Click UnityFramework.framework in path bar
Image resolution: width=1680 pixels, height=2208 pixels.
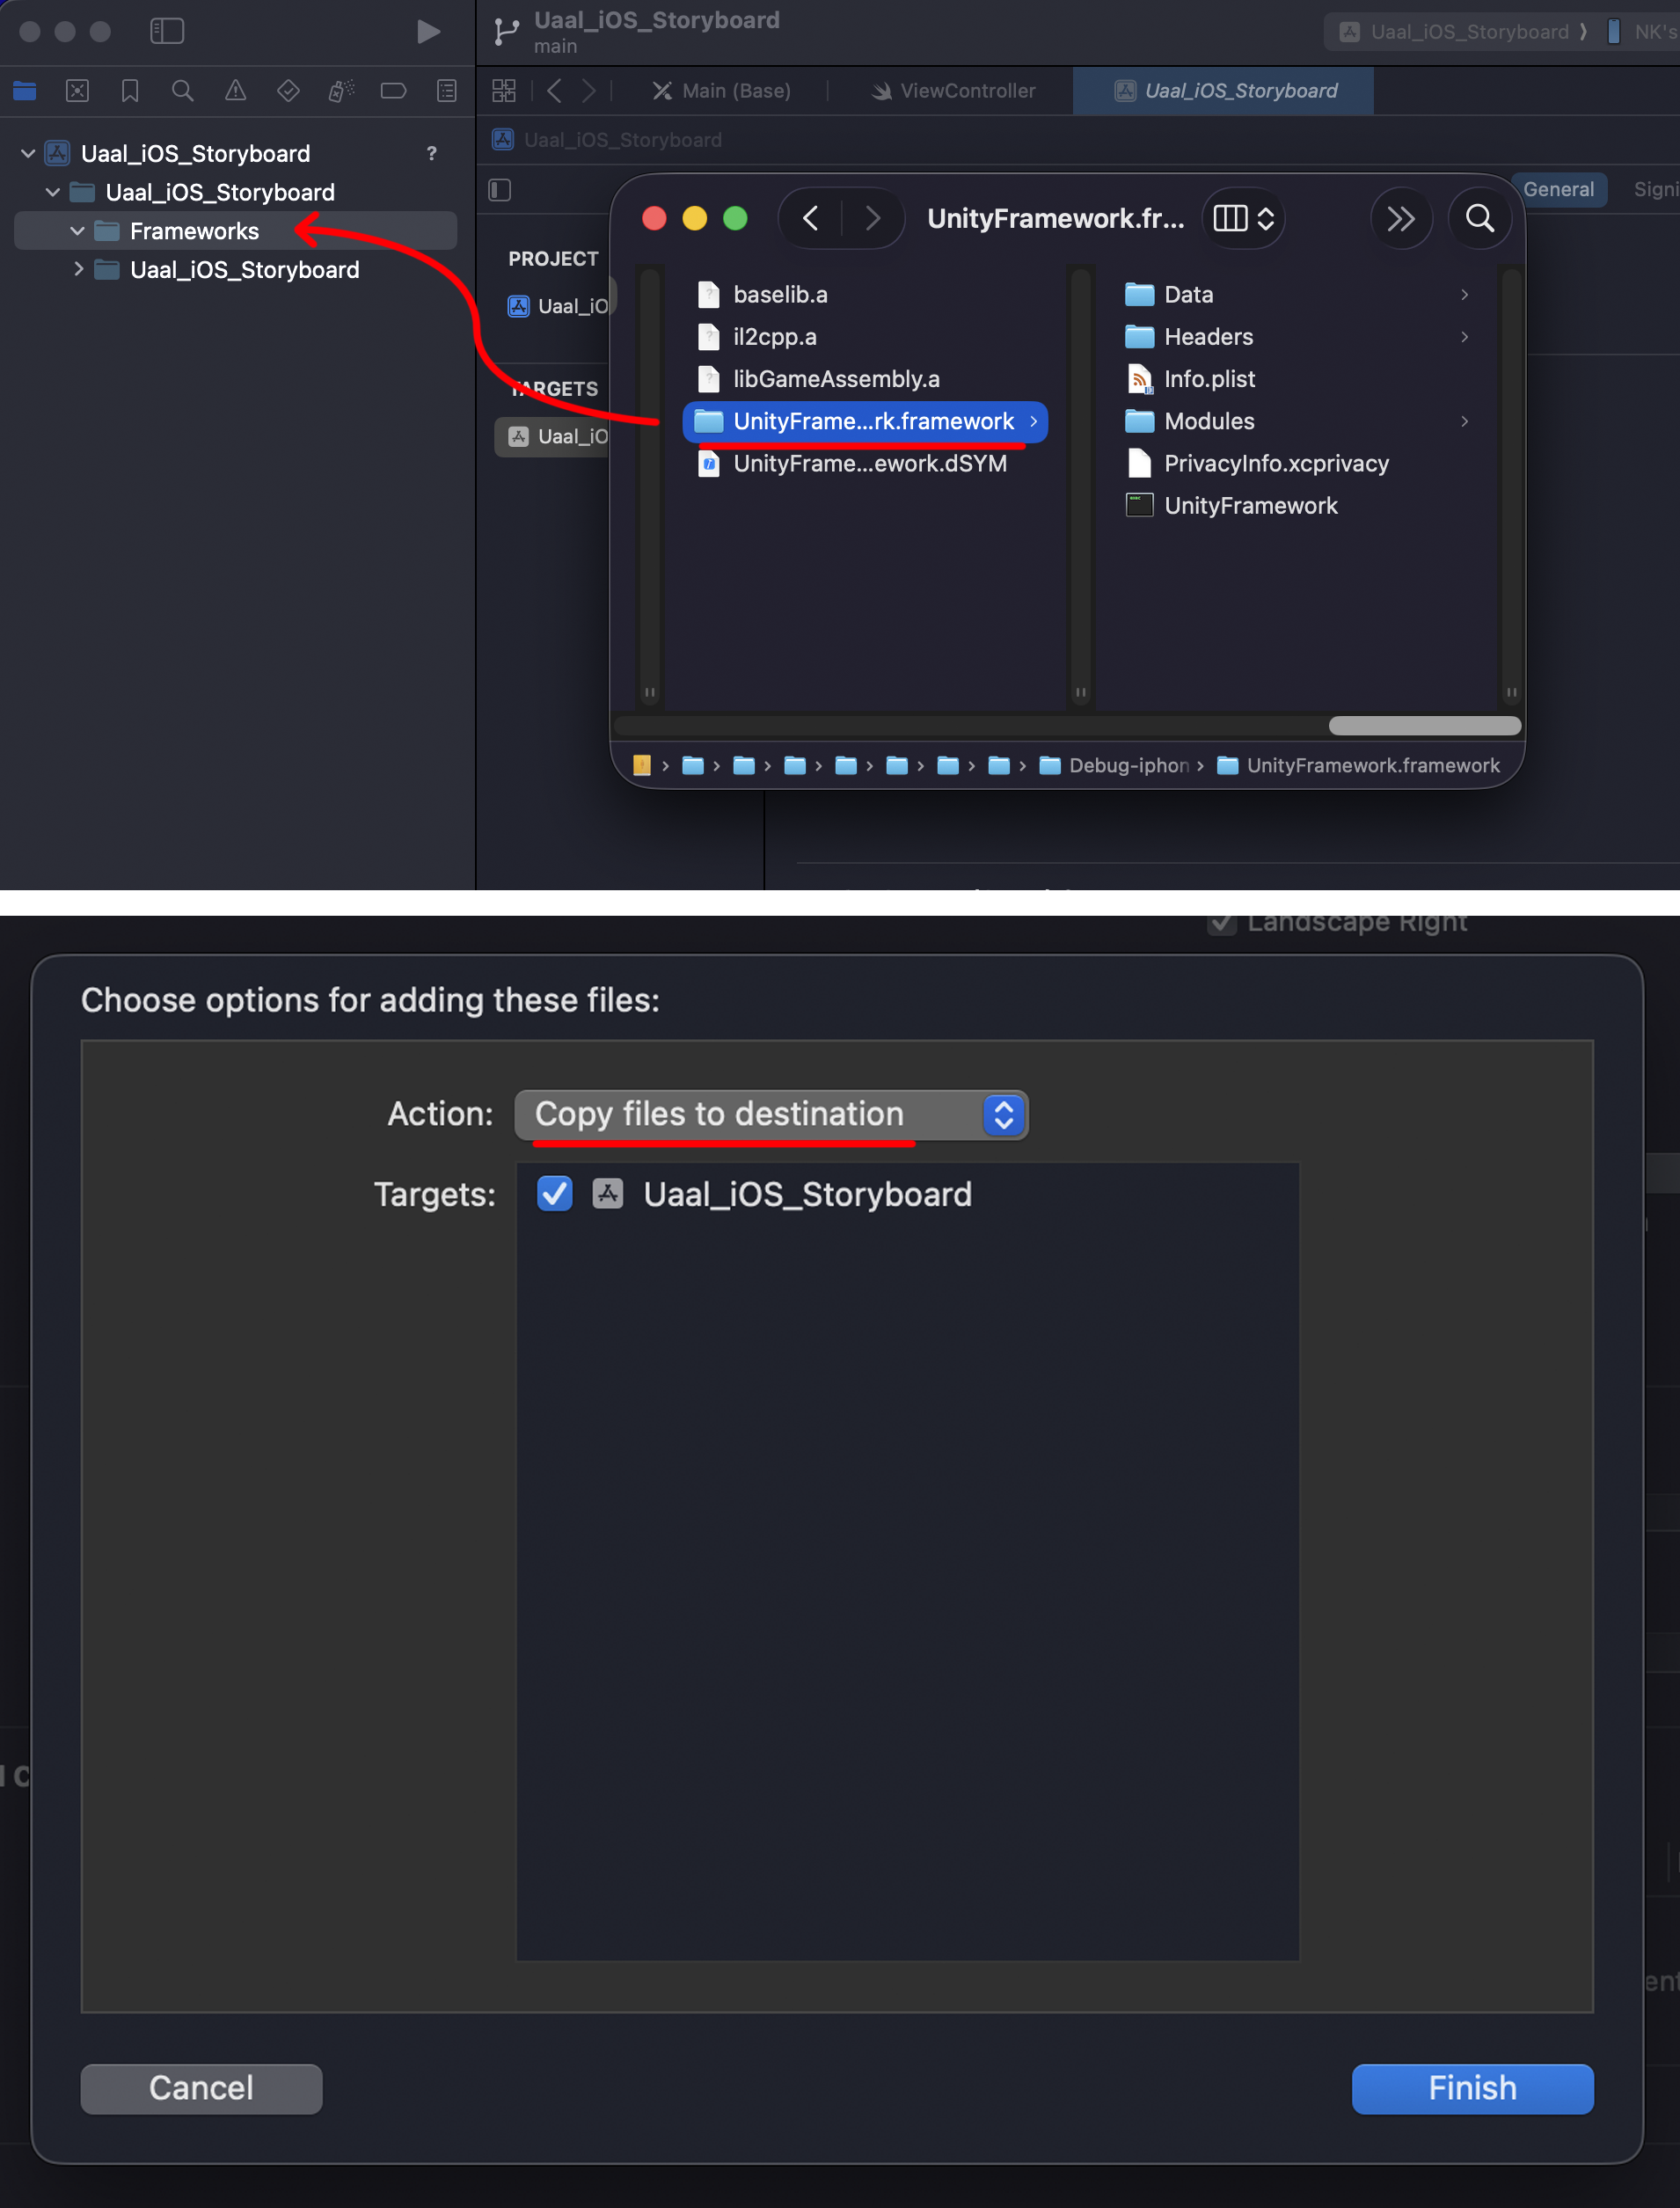coord(1358,765)
